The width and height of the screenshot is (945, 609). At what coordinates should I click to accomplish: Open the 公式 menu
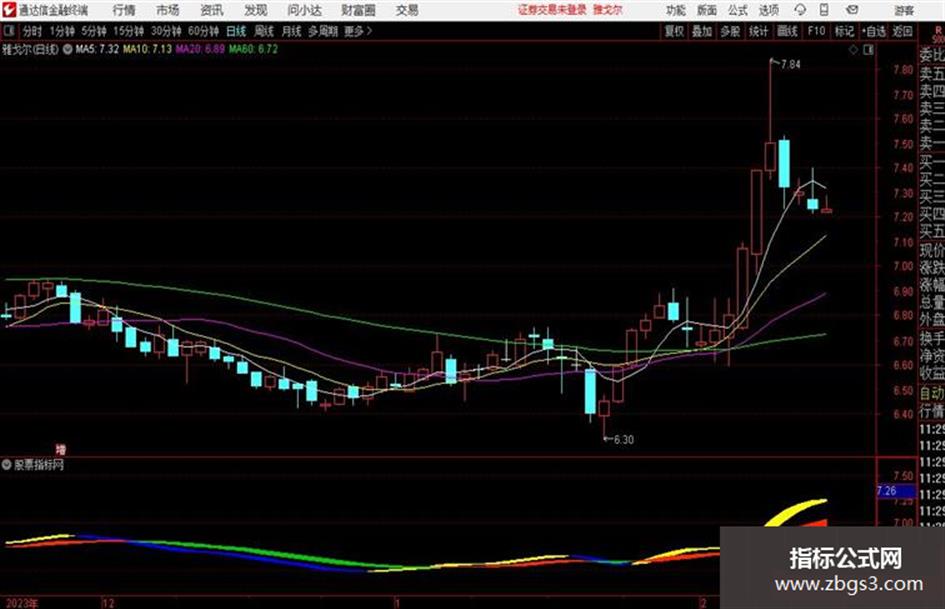pos(738,10)
